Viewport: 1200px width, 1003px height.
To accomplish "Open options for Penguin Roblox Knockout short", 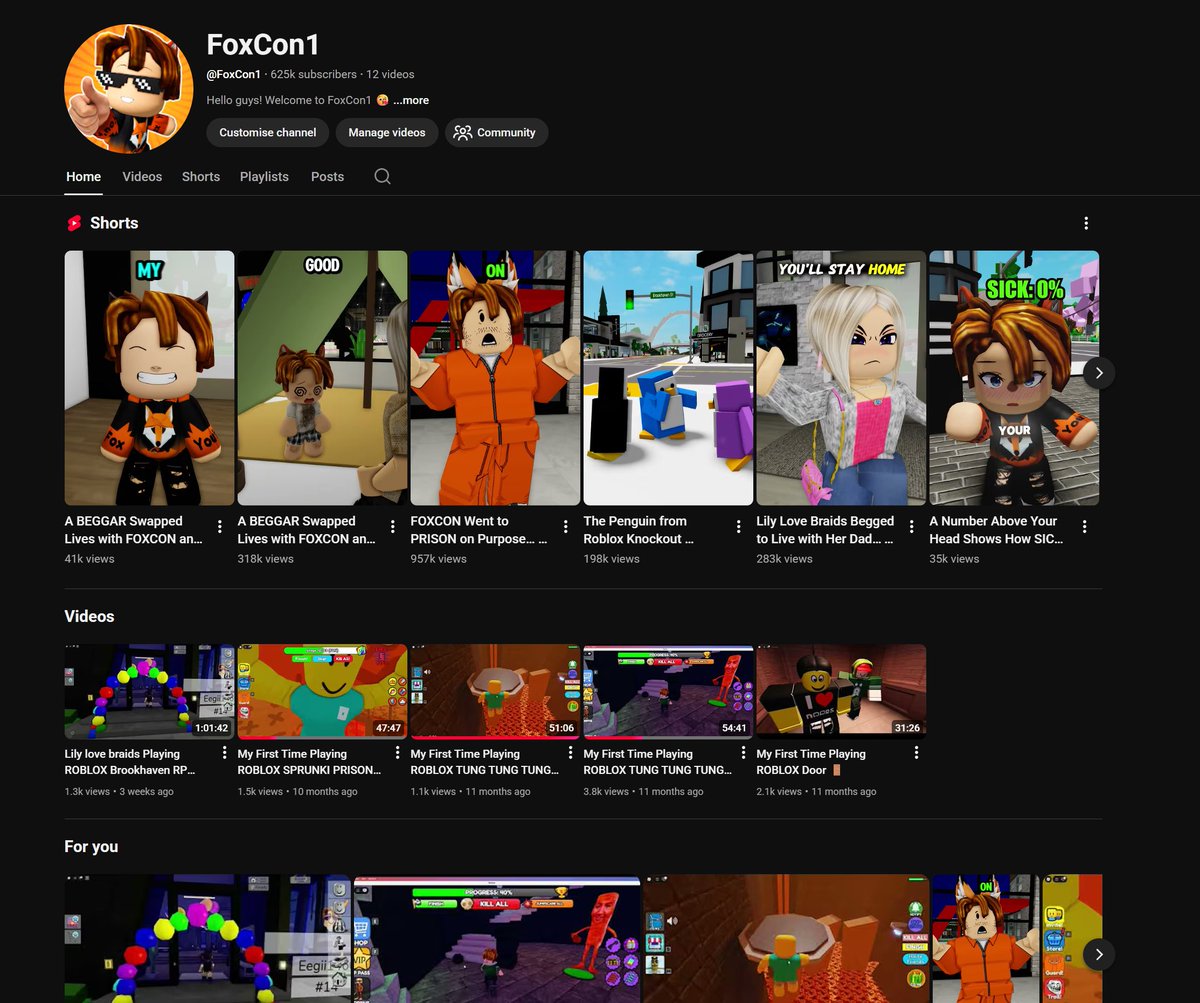I will 739,527.
